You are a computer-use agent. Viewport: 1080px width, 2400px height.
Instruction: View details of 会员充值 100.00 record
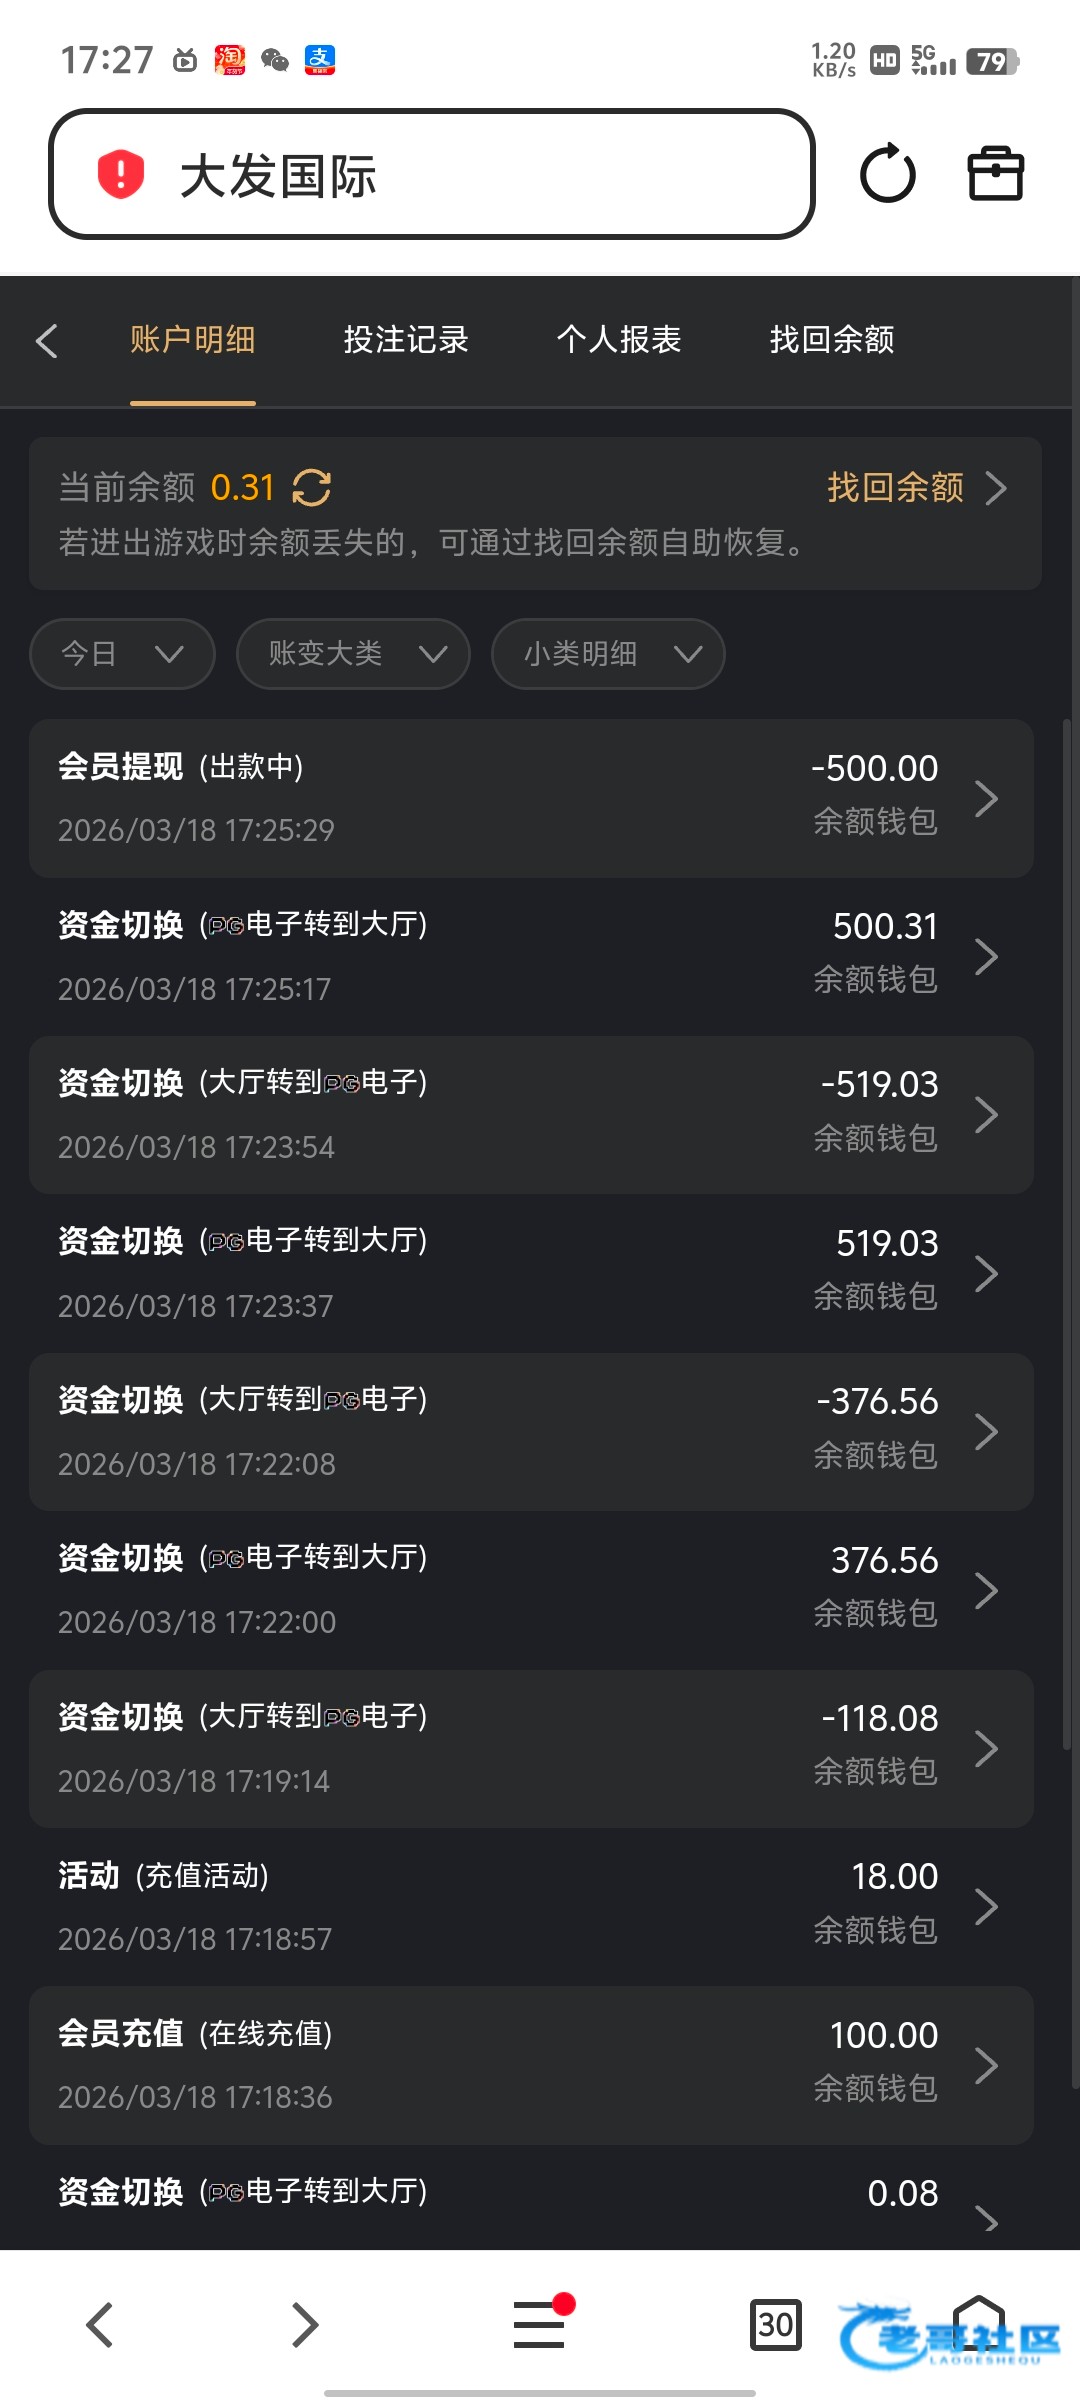(530, 2065)
